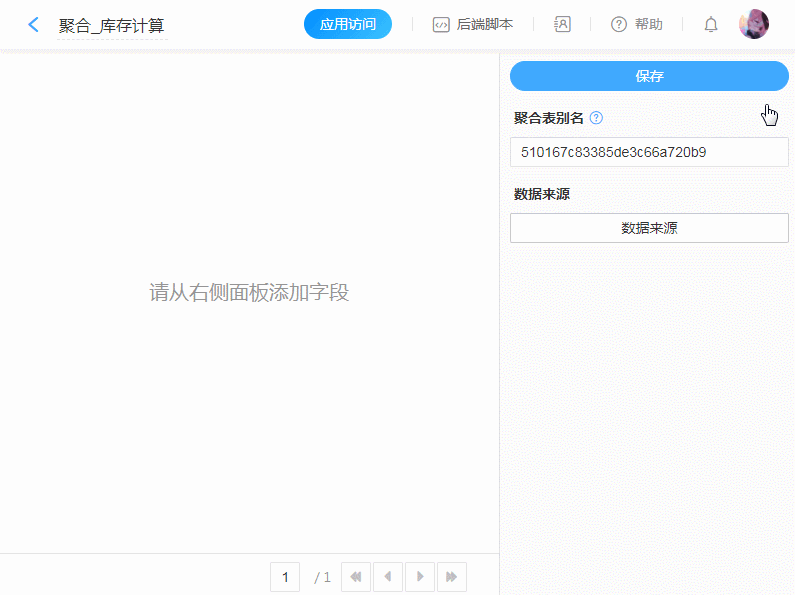795x595 pixels.
Task: Jump to the last page
Action: tap(452, 577)
